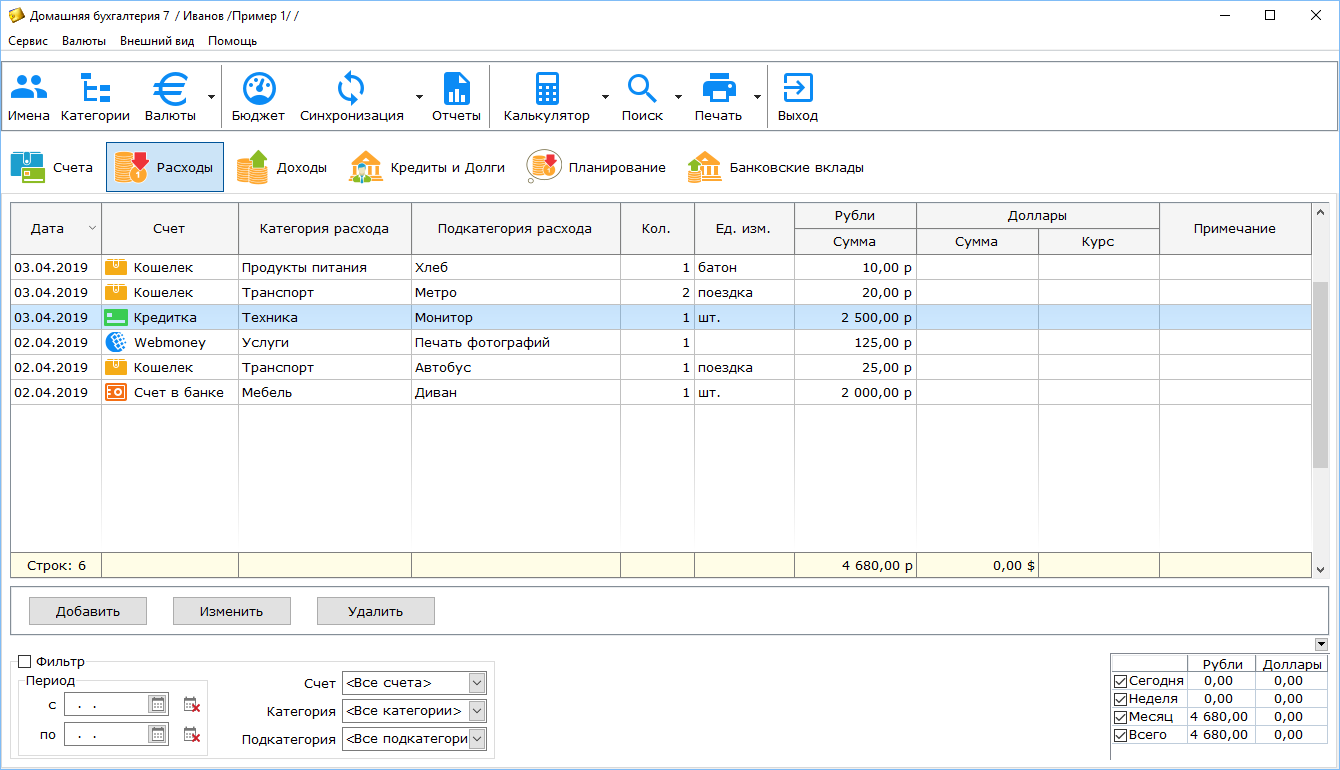Switch to the Доходы tab
The image size is (1340, 770).
(x=282, y=168)
